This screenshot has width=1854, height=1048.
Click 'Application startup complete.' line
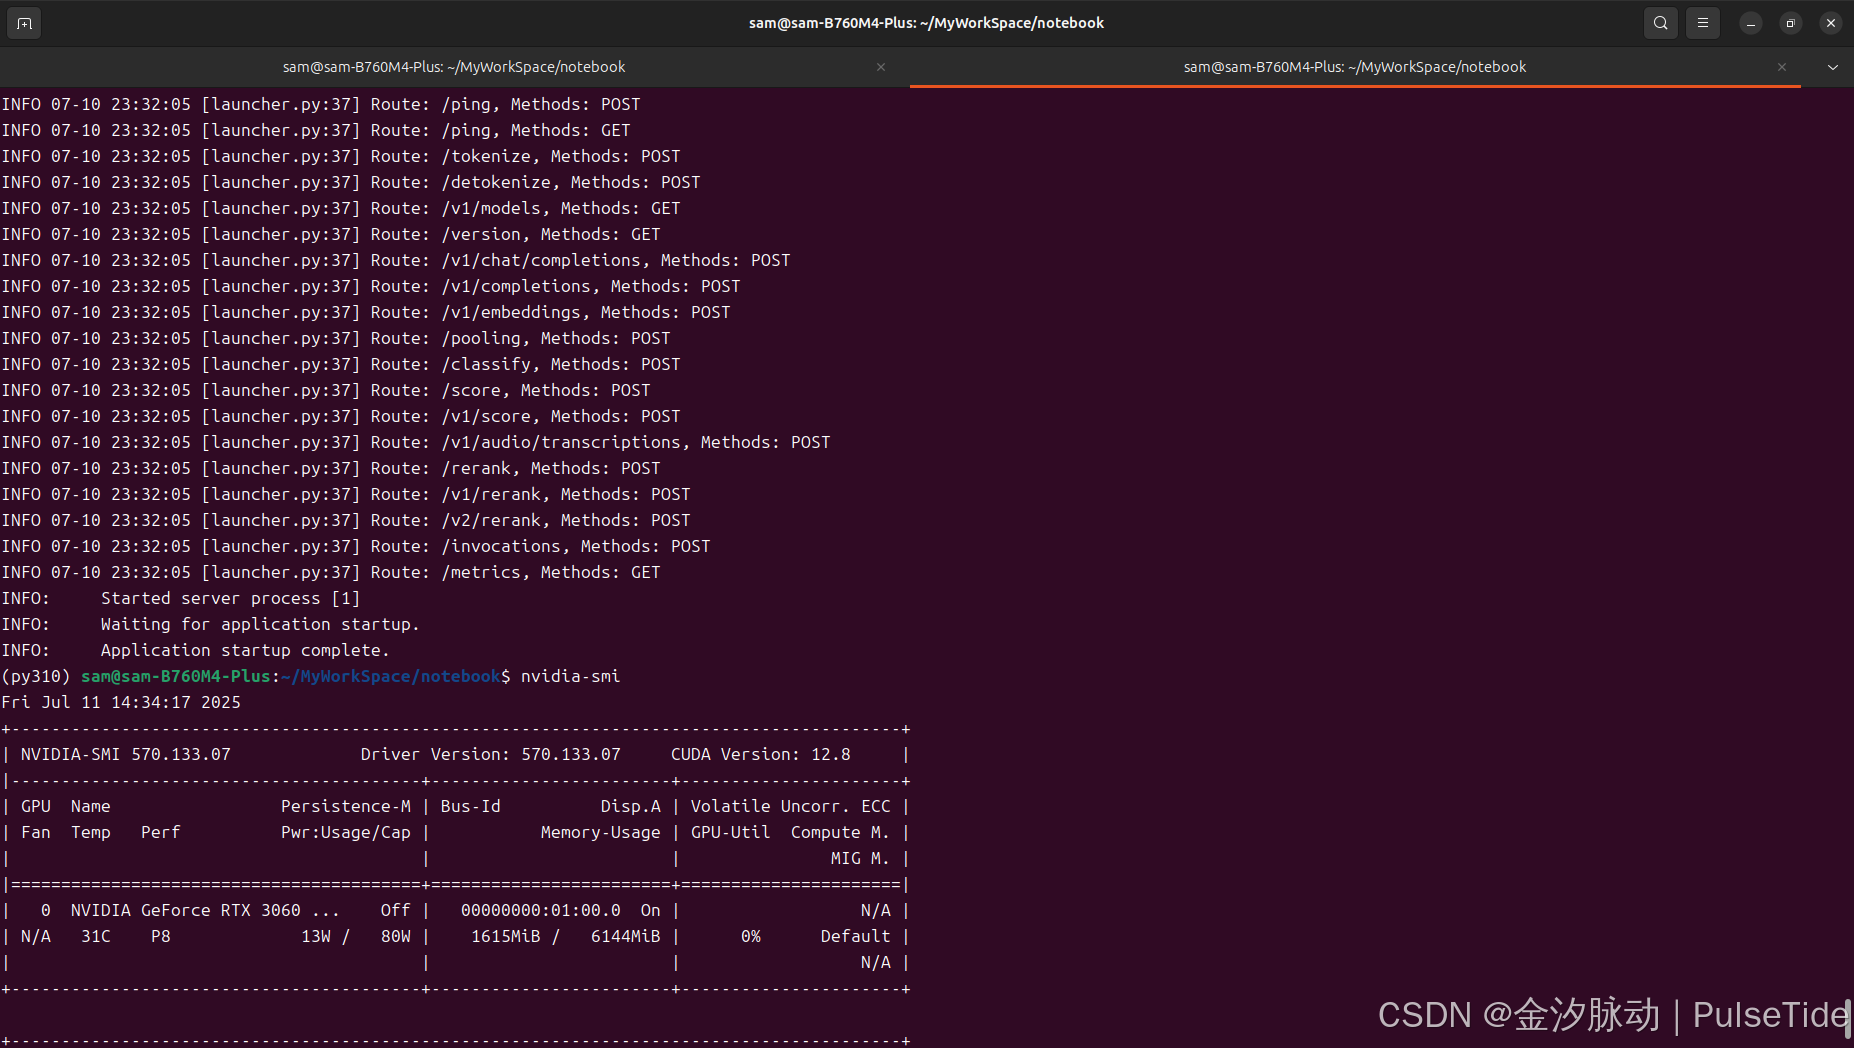pyautogui.click(x=196, y=650)
